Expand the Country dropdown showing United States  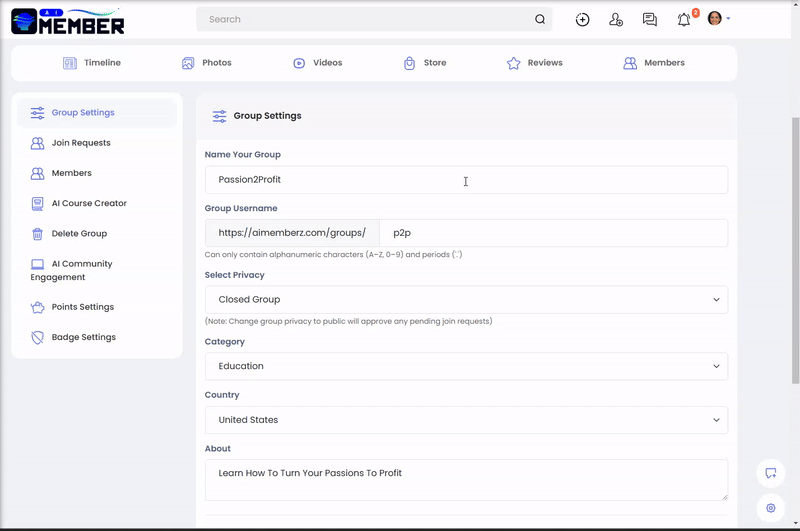(x=466, y=420)
